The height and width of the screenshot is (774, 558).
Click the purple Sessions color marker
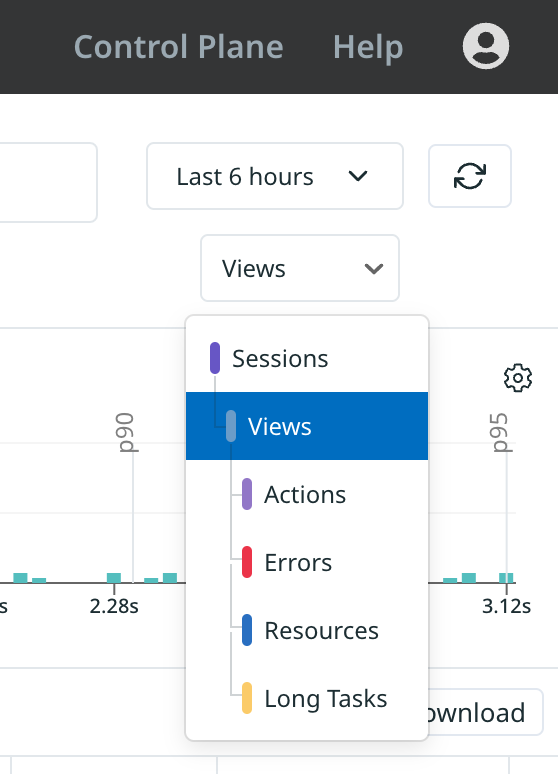pos(215,358)
